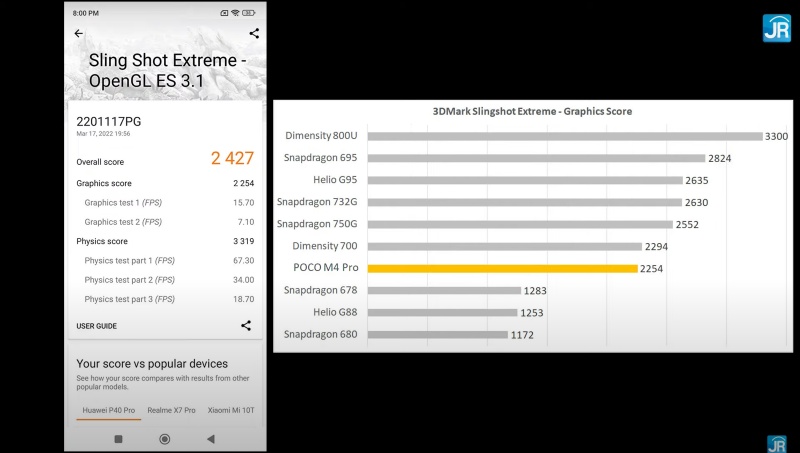Tap the share icon beside USER GUIDE
Image resolution: width=800 pixels, height=453 pixels.
click(x=246, y=326)
